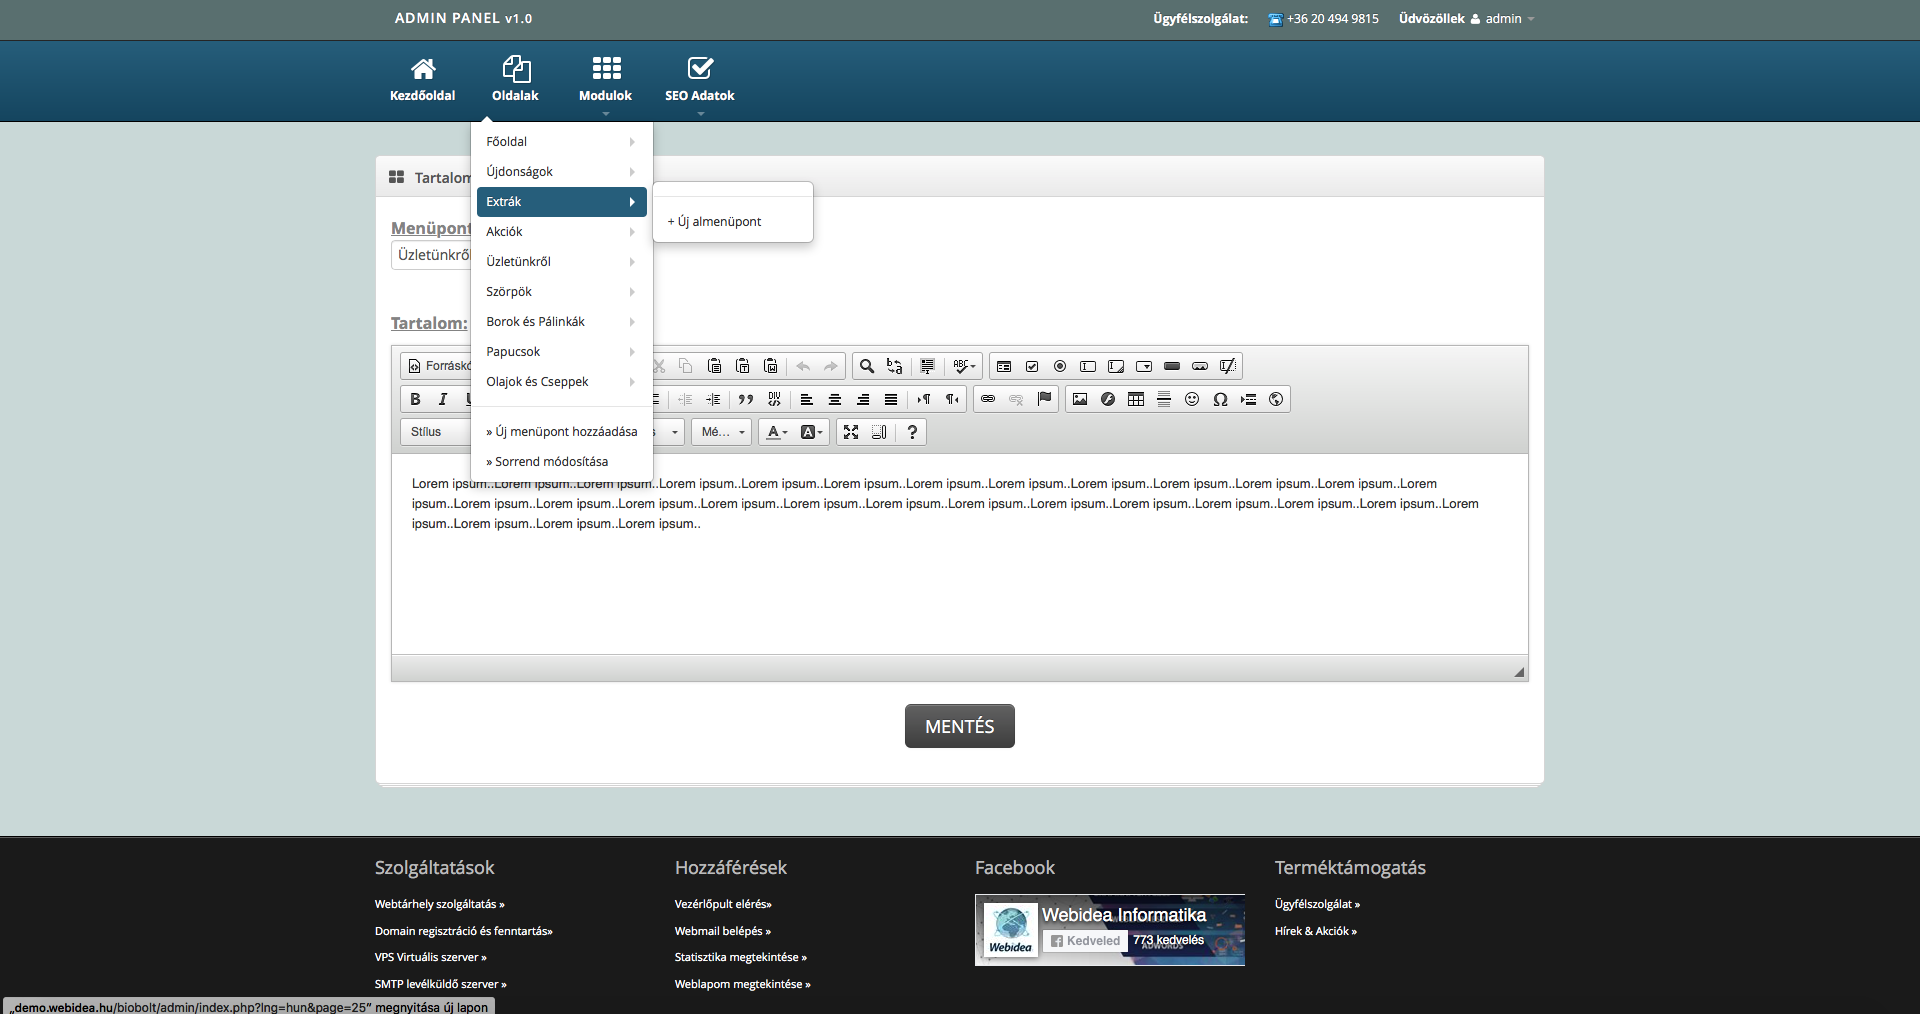
Task: Expand the admin user dropdown
Action: (1509, 19)
